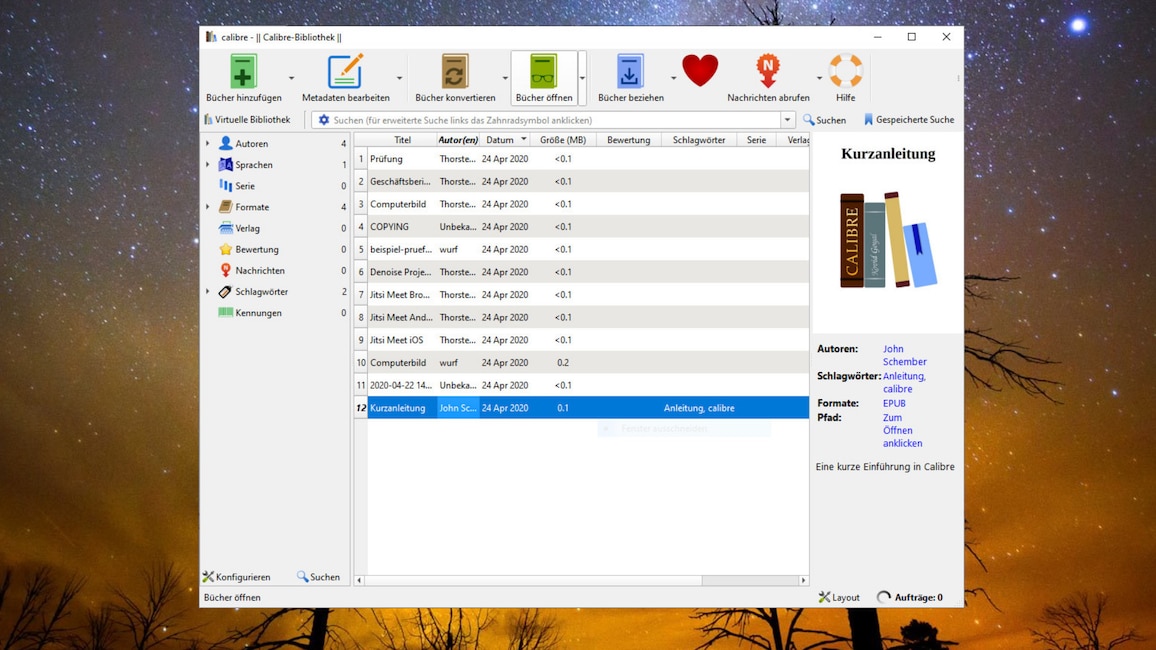Open the EPUB format link

pos(894,403)
